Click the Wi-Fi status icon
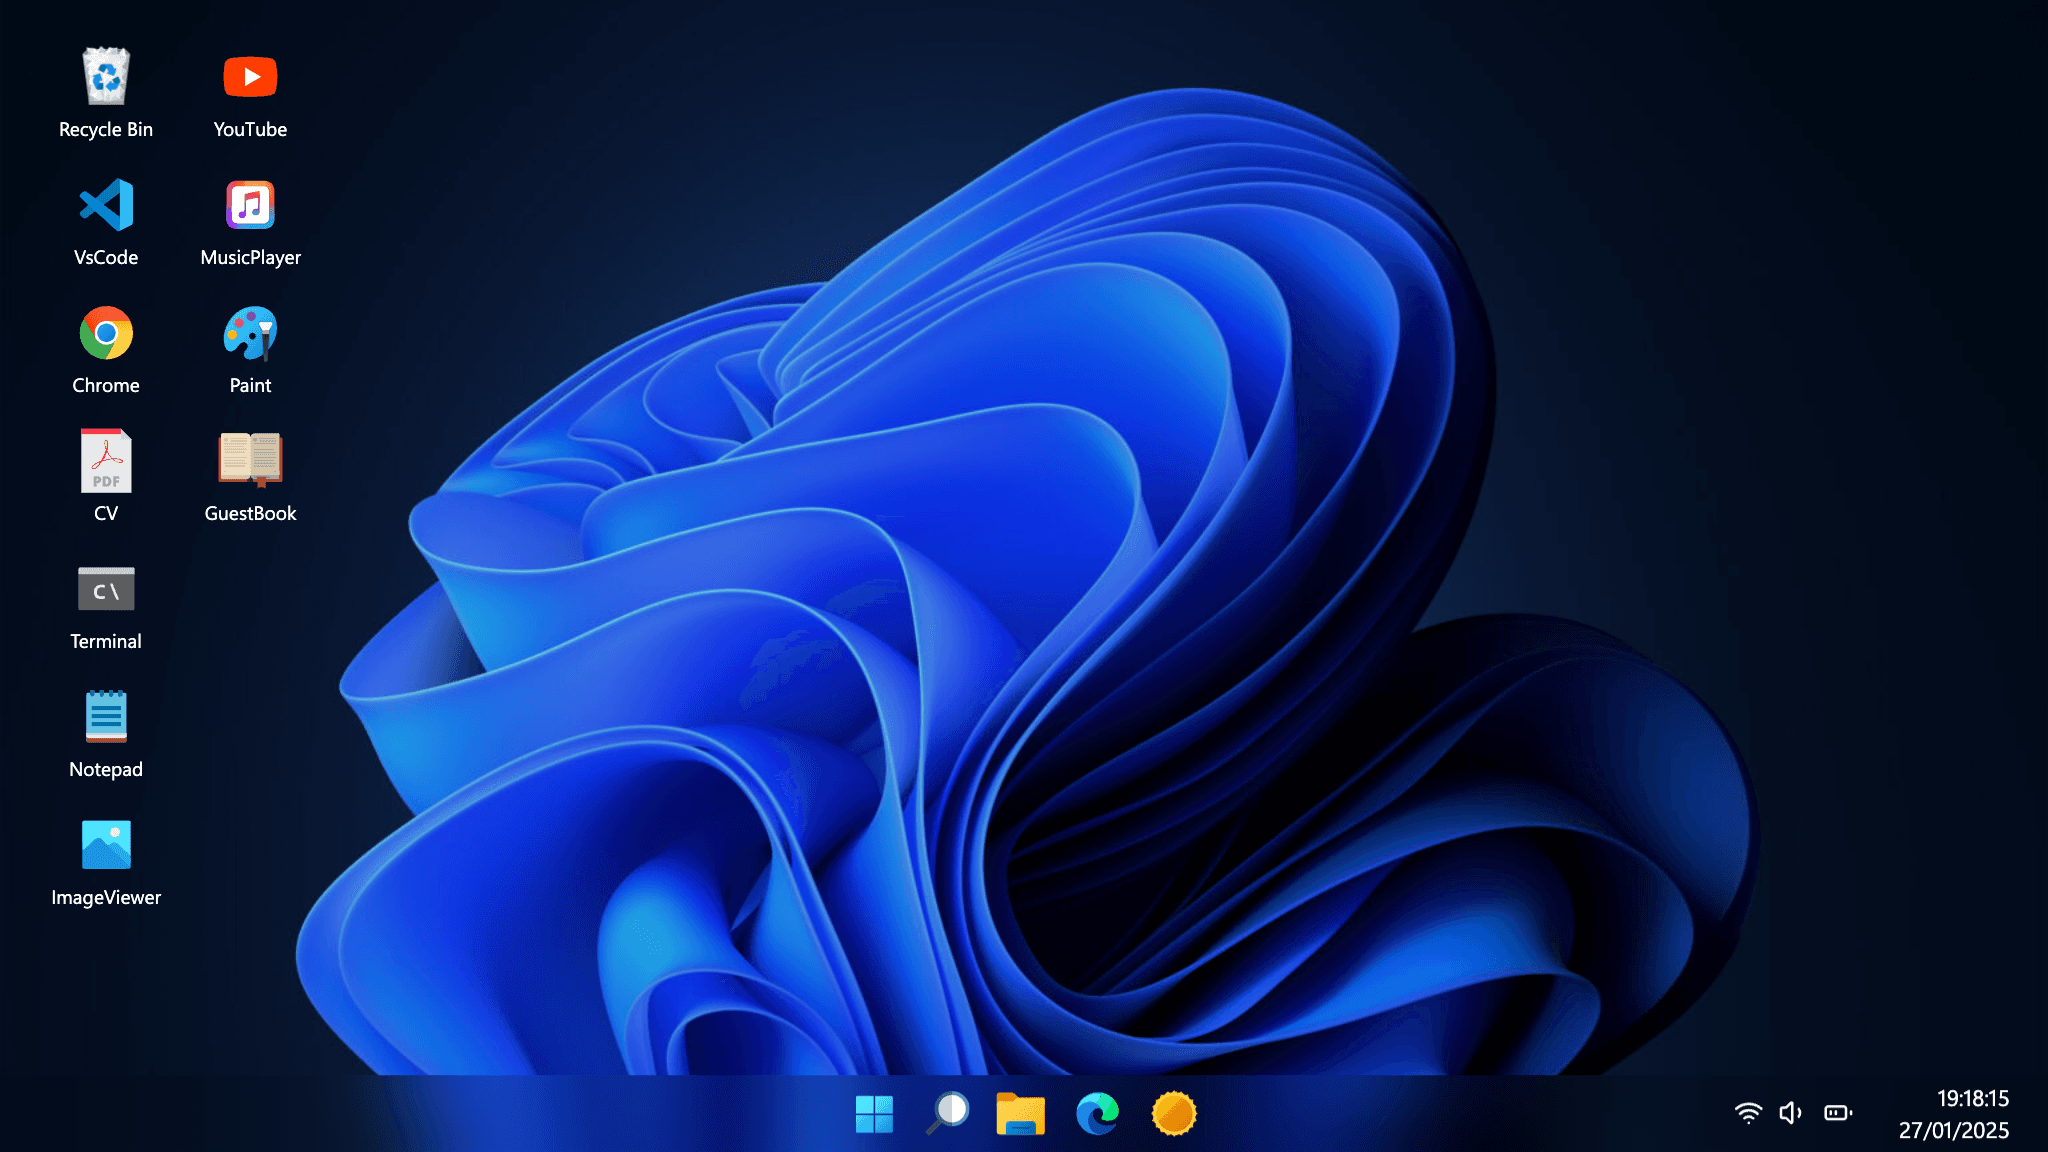 click(x=1748, y=1111)
